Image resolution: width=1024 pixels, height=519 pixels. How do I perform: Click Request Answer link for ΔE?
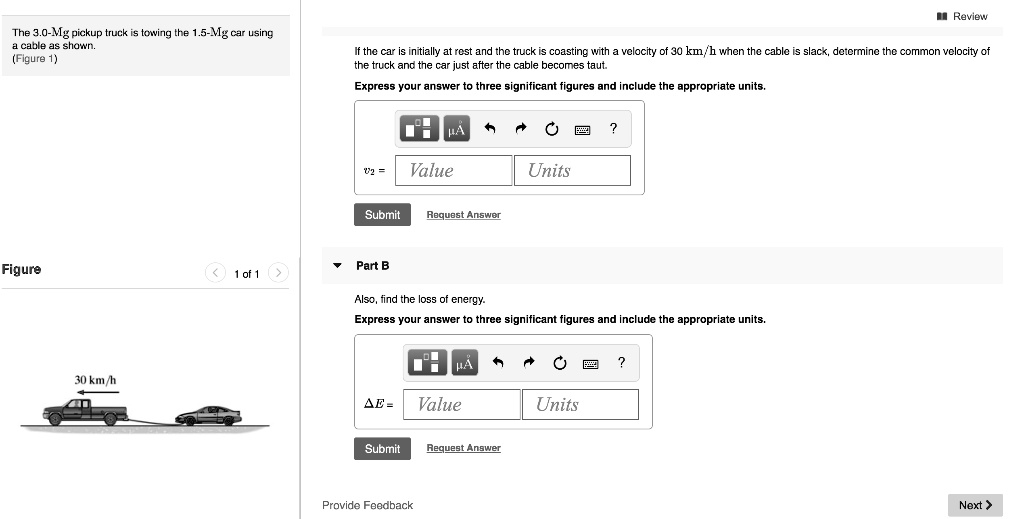click(x=463, y=448)
